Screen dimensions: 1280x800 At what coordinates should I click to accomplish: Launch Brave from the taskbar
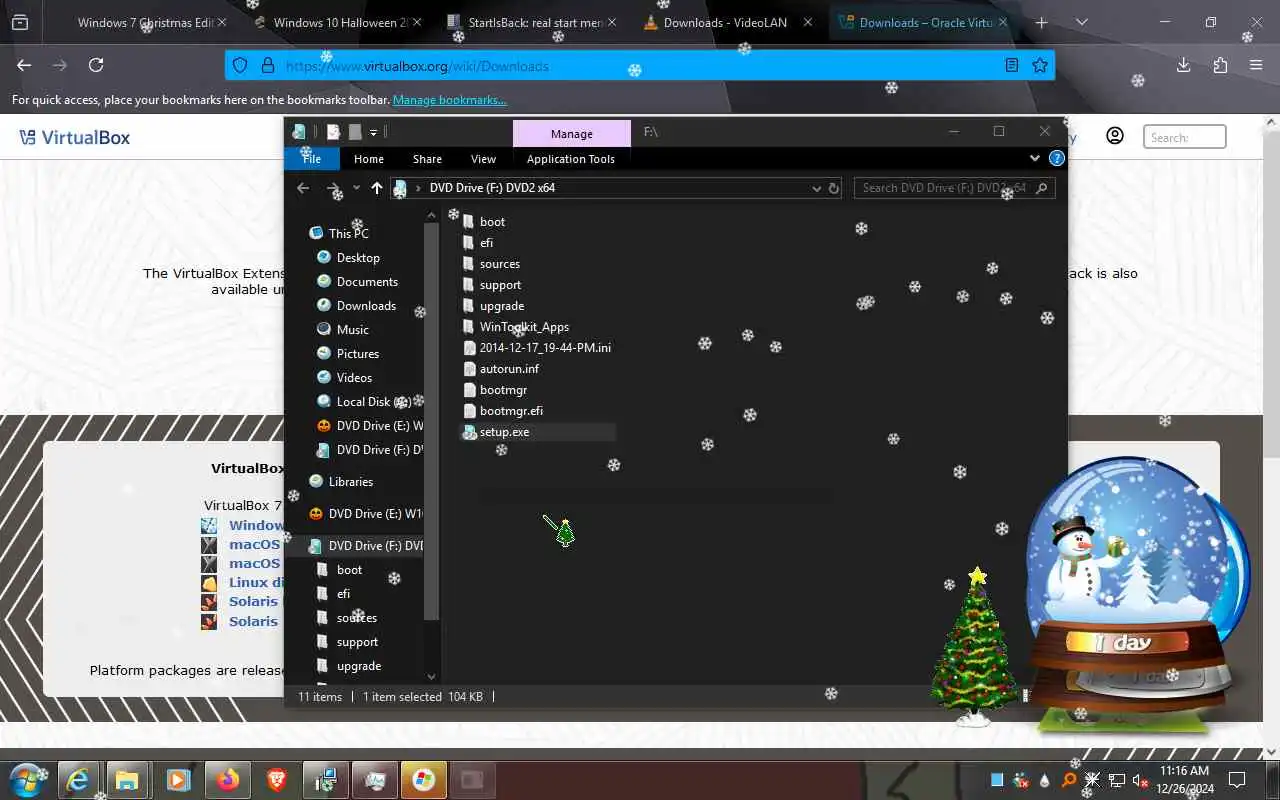pos(276,779)
